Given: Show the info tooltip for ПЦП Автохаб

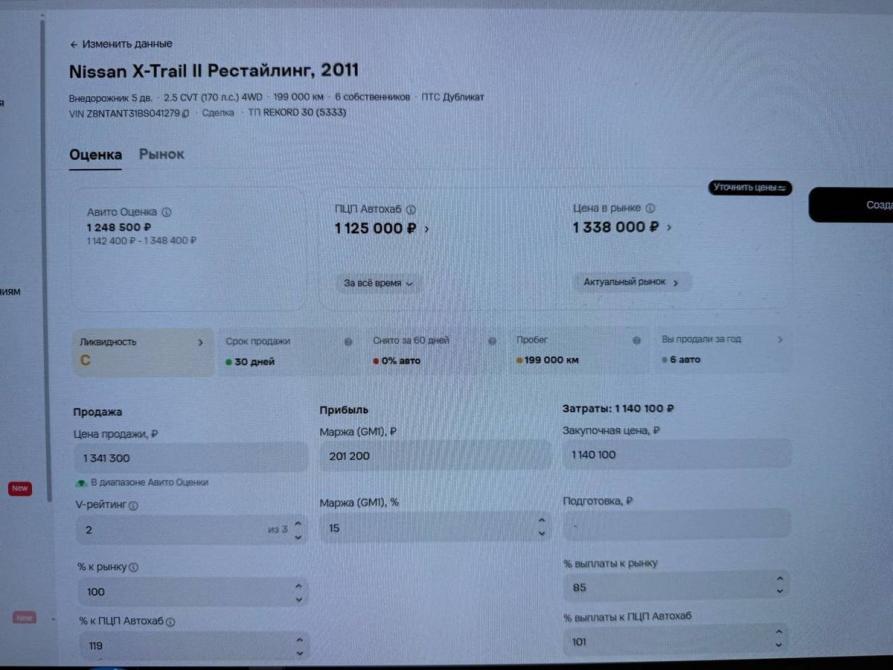Looking at the screenshot, I should [411, 210].
